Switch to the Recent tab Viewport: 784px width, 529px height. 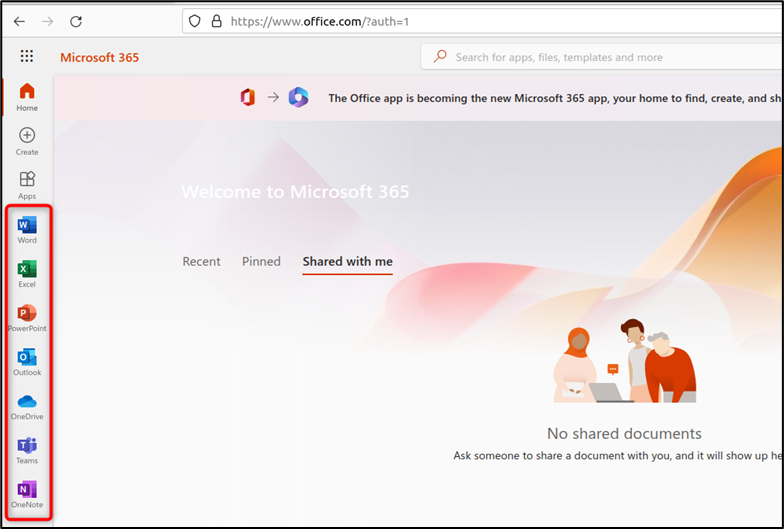(202, 262)
